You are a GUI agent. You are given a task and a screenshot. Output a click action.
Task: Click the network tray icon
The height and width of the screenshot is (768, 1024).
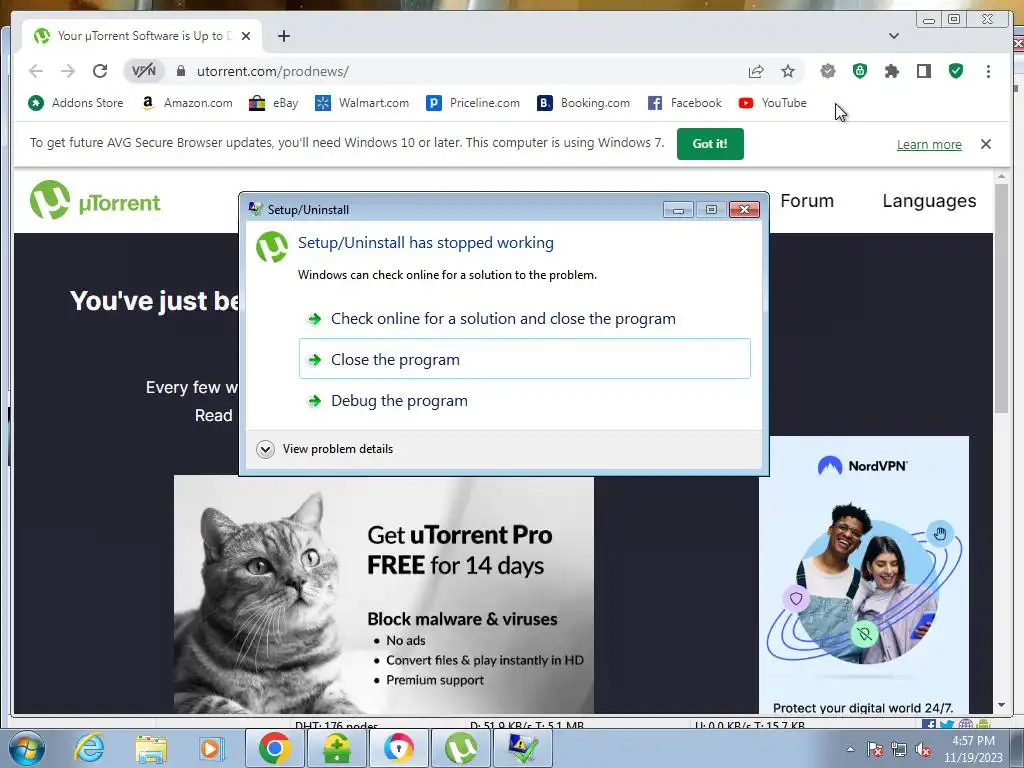coord(899,749)
